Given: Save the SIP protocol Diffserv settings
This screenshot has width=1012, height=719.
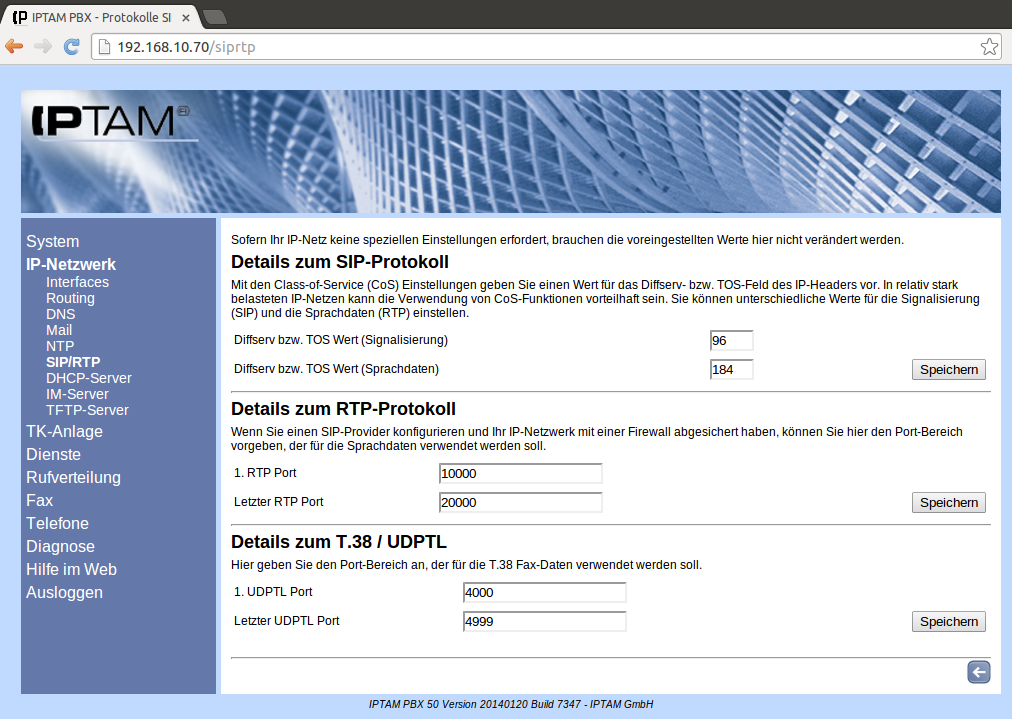Looking at the screenshot, I should click(x=948, y=370).
